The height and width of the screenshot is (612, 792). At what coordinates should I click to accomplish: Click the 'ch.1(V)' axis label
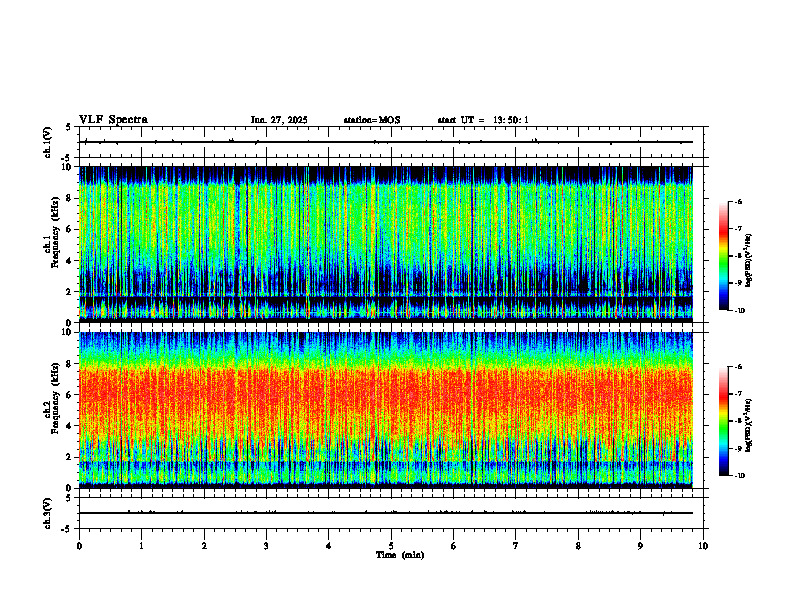click(x=48, y=142)
